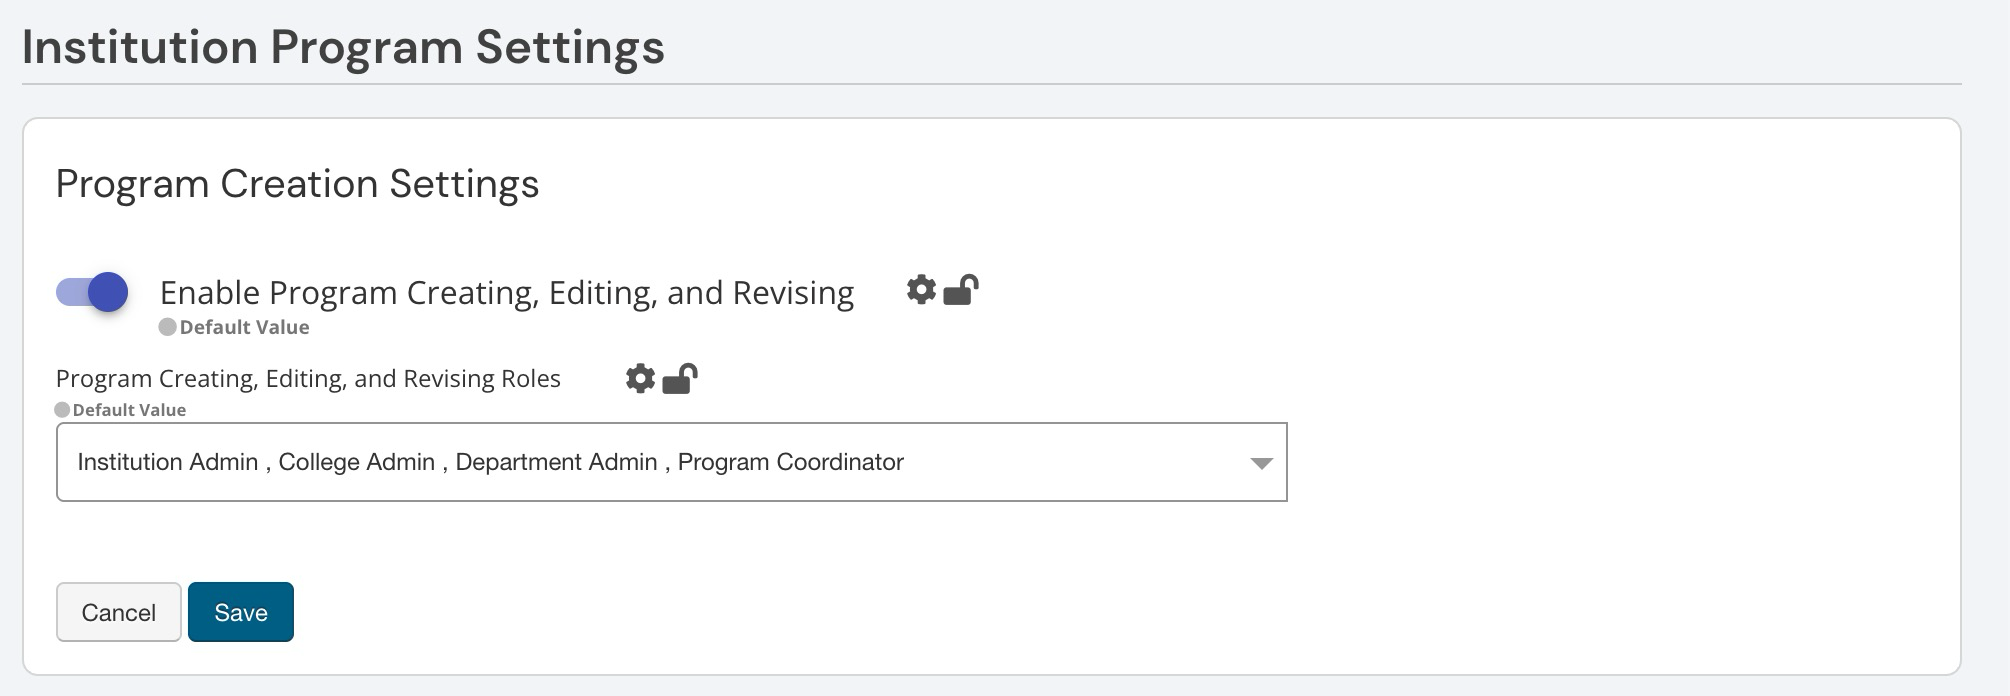Toggle Enable Program Creating, Editing, and Revising switch

pos(92,292)
